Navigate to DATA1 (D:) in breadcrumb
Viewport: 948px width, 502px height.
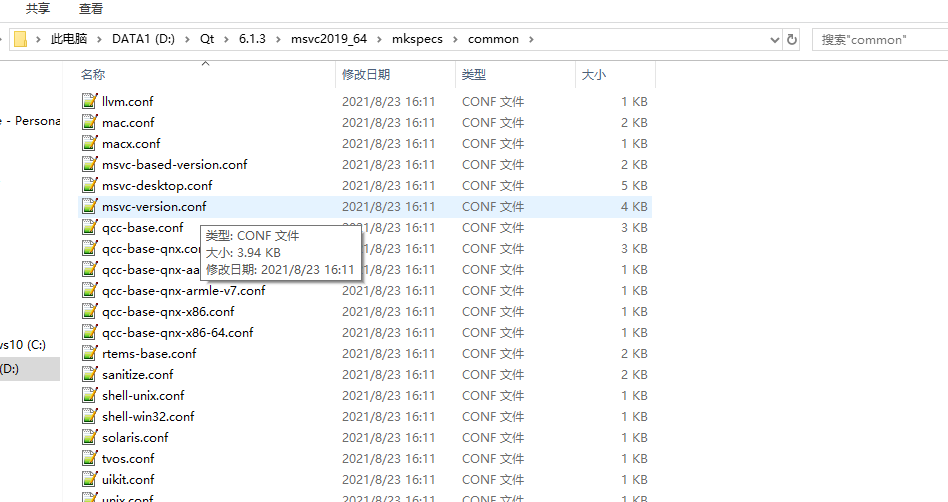pyautogui.click(x=143, y=39)
